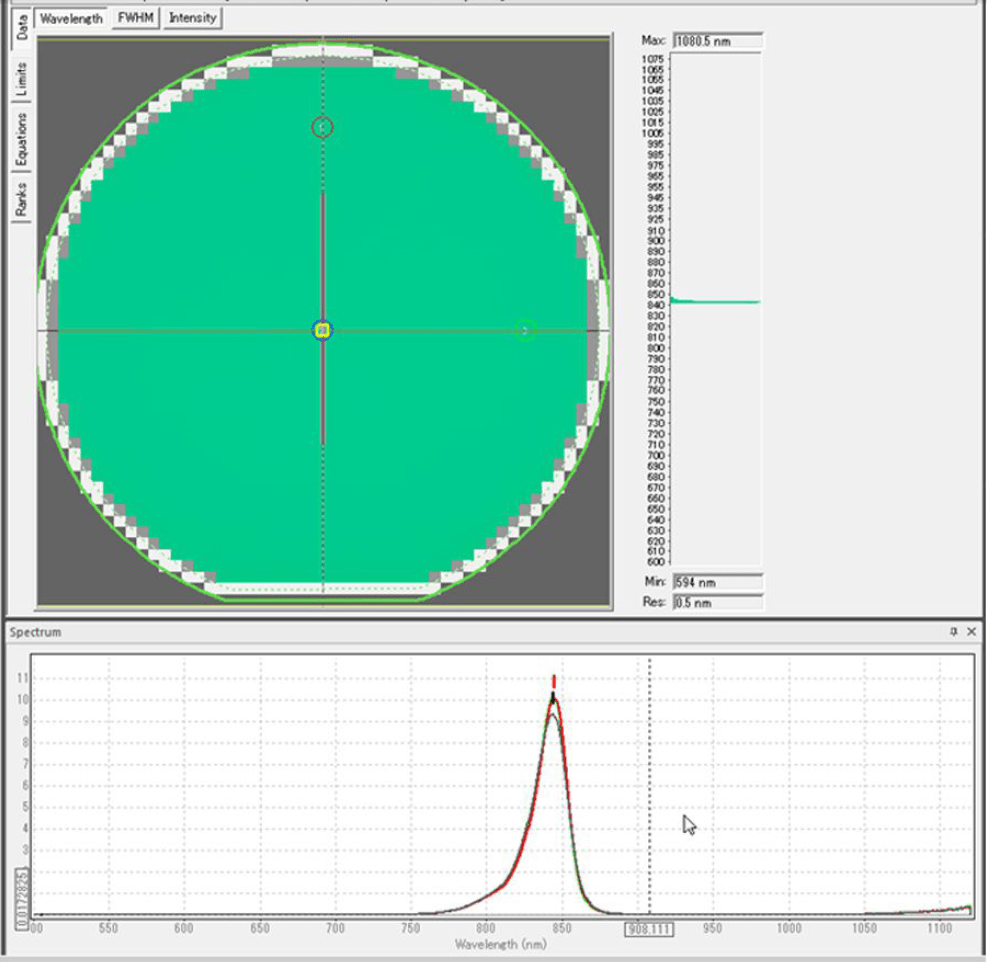Click the dark circle marker near wafer top
The width and height of the screenshot is (987, 962).
[322, 127]
